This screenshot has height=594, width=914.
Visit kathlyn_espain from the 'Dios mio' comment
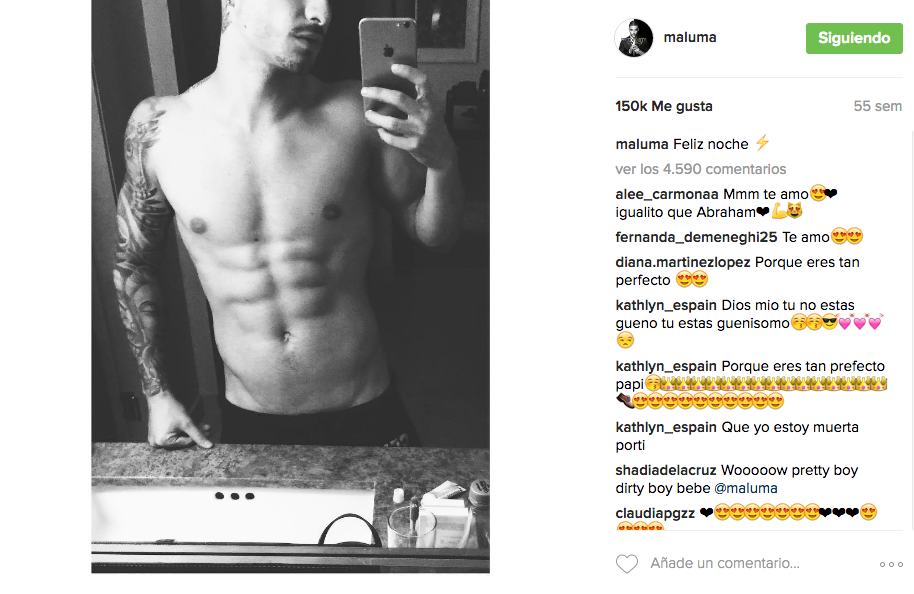coord(666,305)
